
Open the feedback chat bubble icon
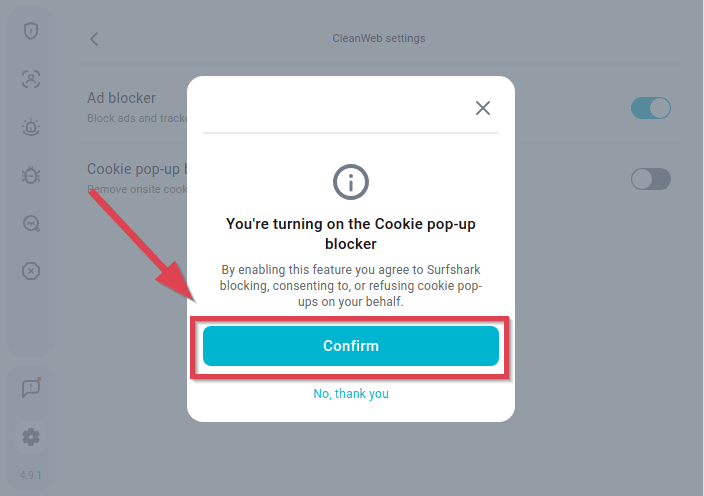click(31, 388)
